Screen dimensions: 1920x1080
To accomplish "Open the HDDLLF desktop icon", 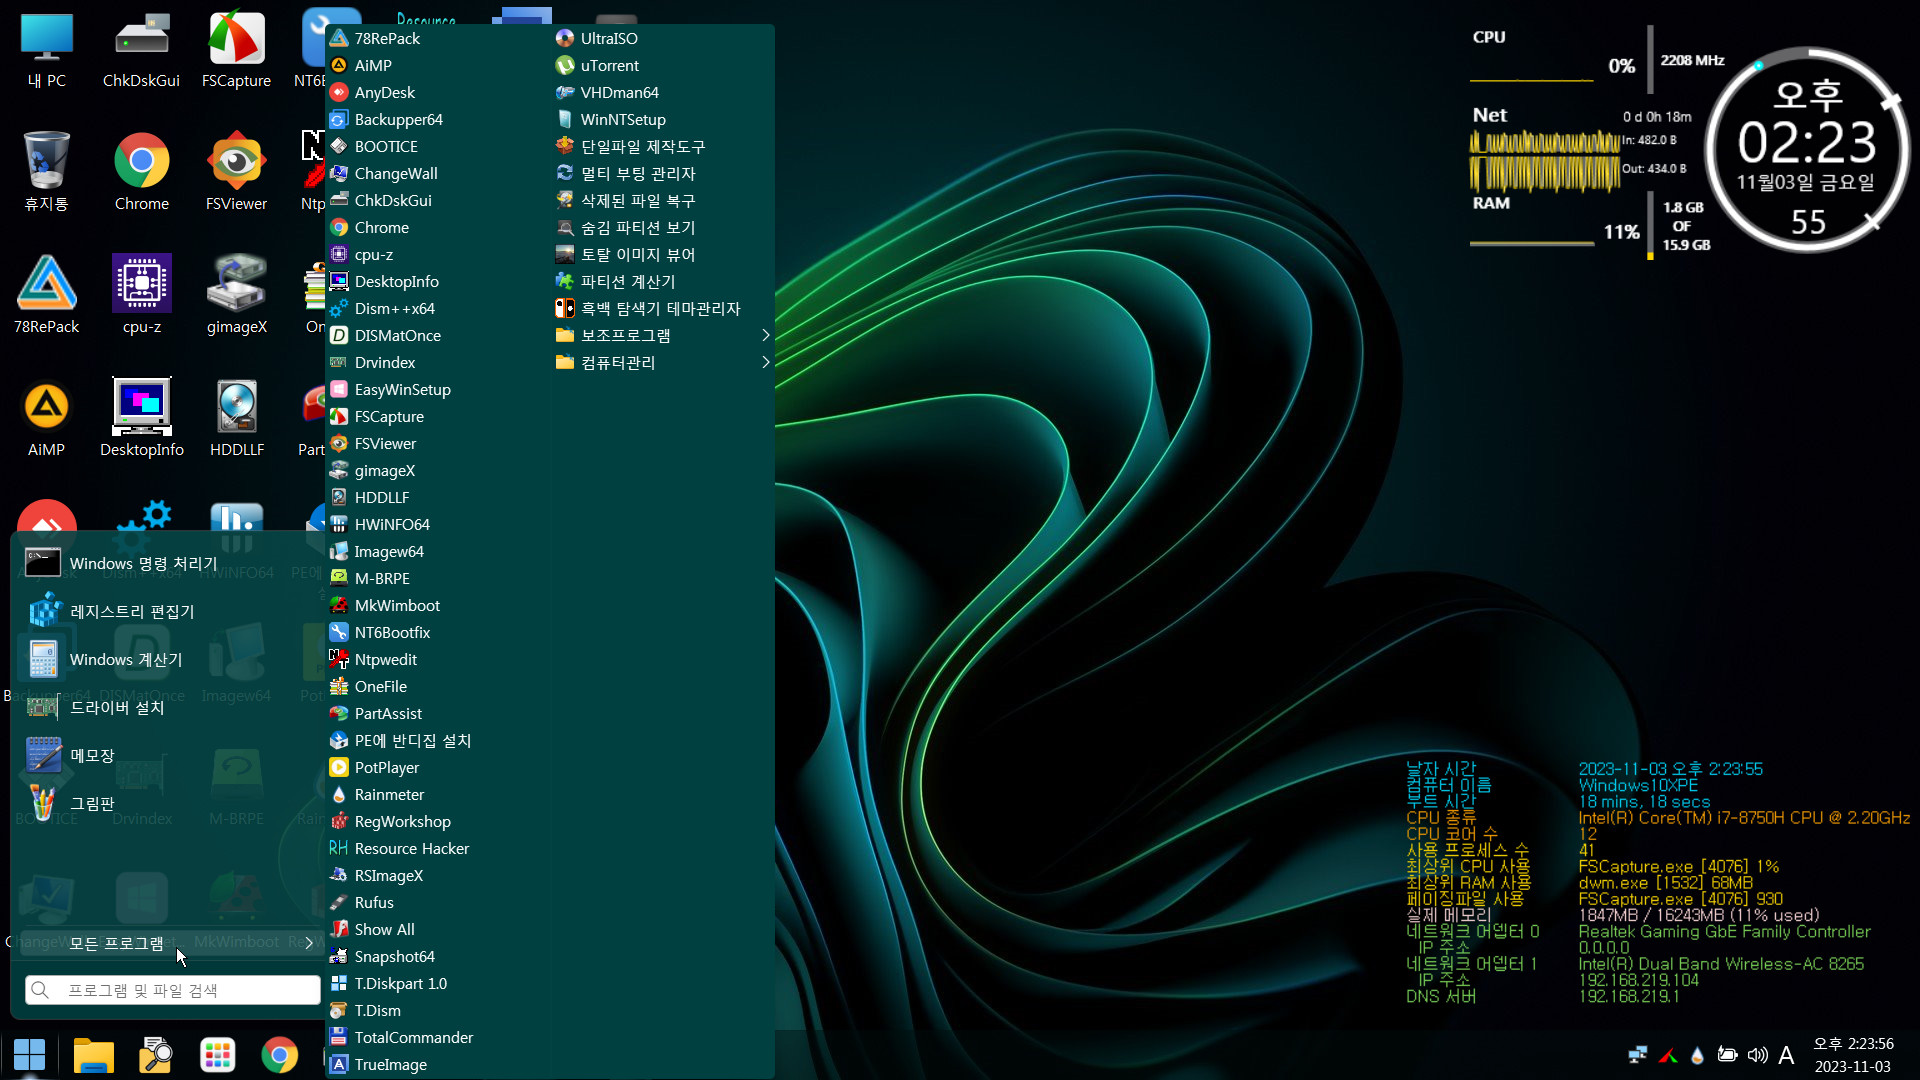I will [236, 418].
